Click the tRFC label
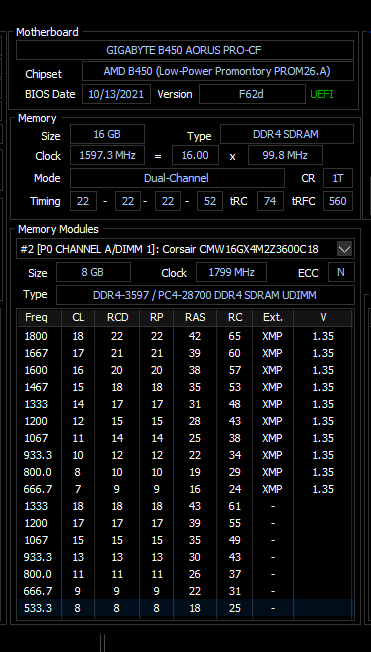371x652 pixels. (304, 201)
